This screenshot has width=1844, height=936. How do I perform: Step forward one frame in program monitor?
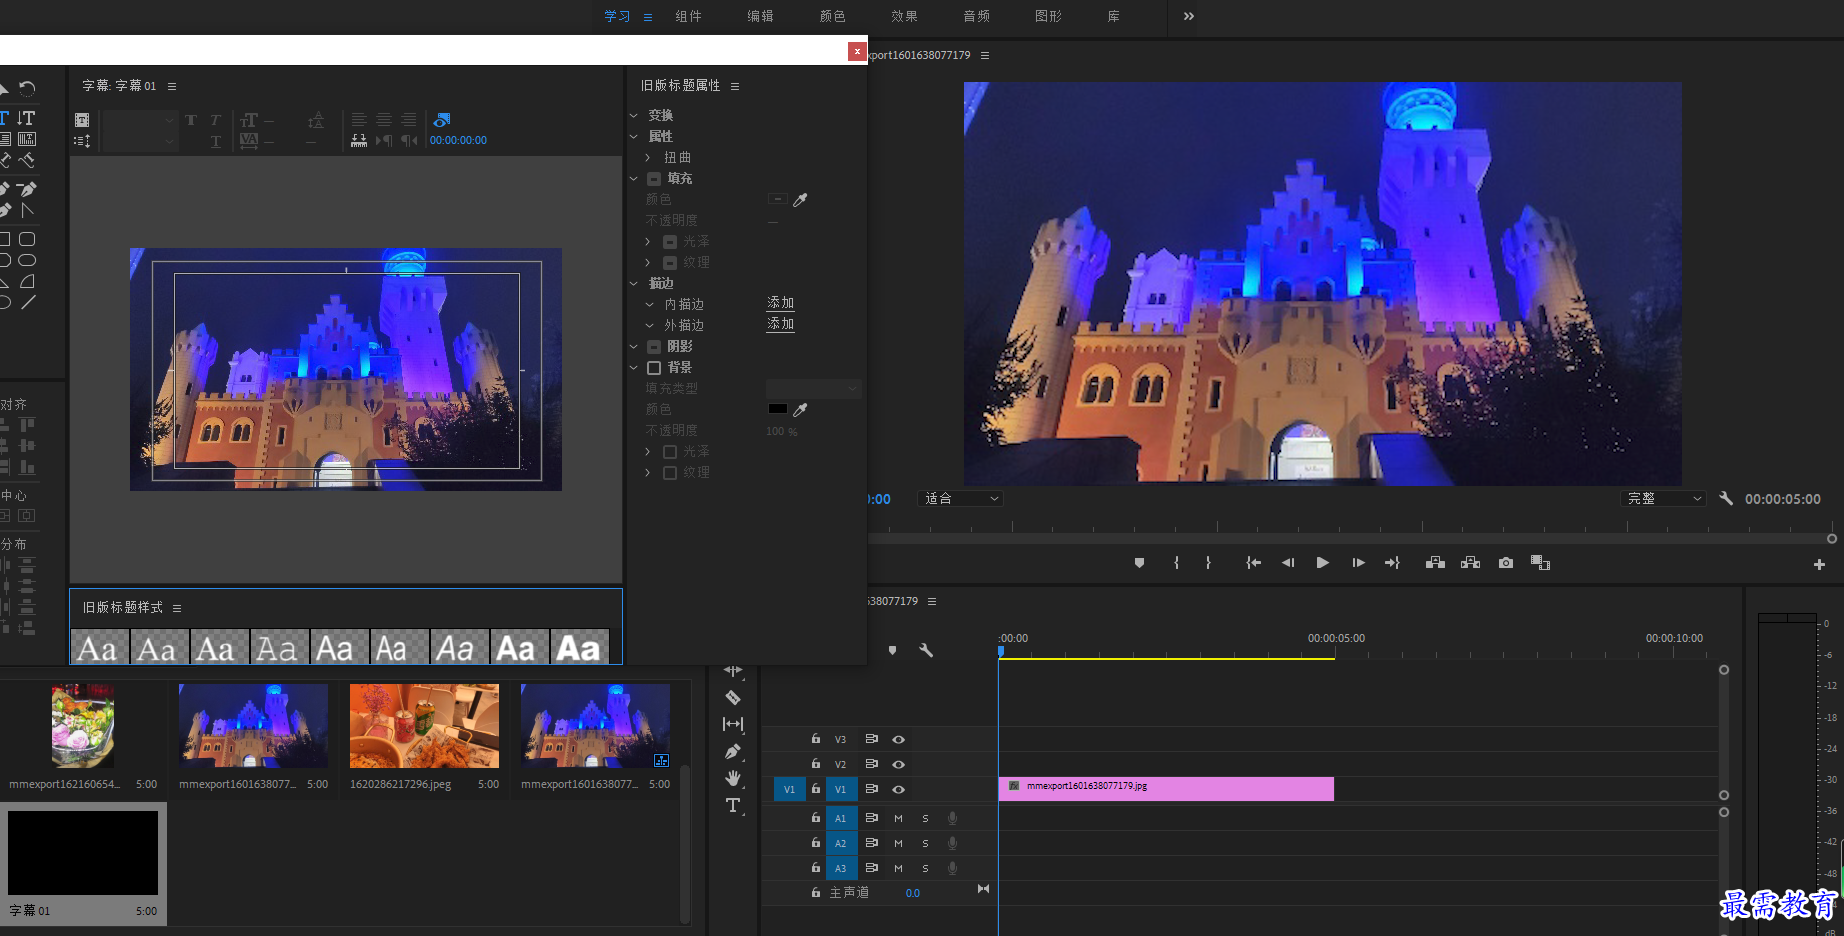tap(1358, 563)
